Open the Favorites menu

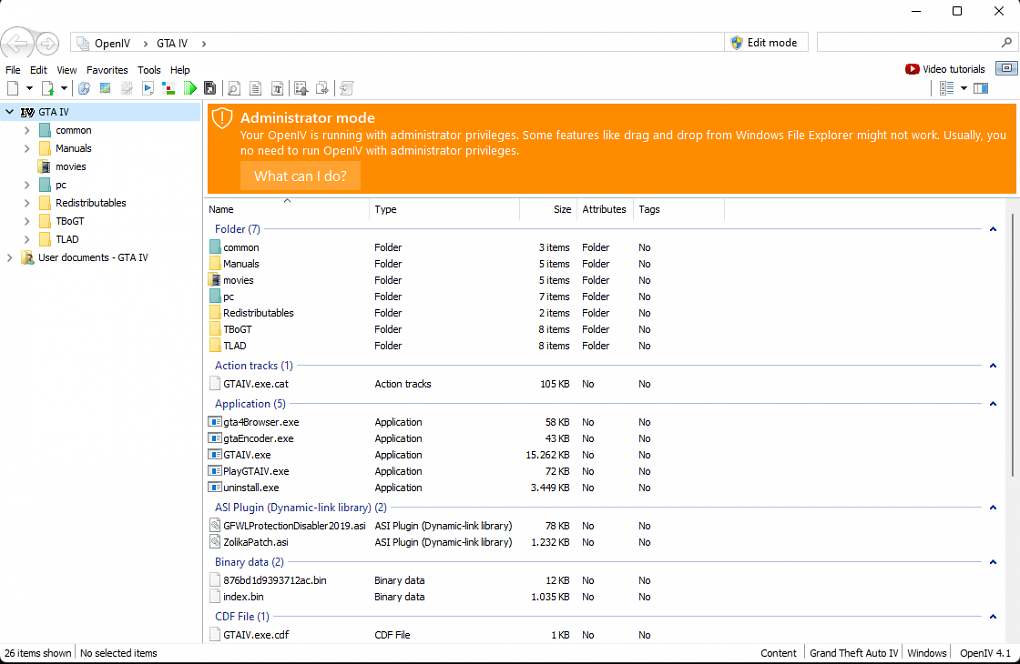[107, 70]
